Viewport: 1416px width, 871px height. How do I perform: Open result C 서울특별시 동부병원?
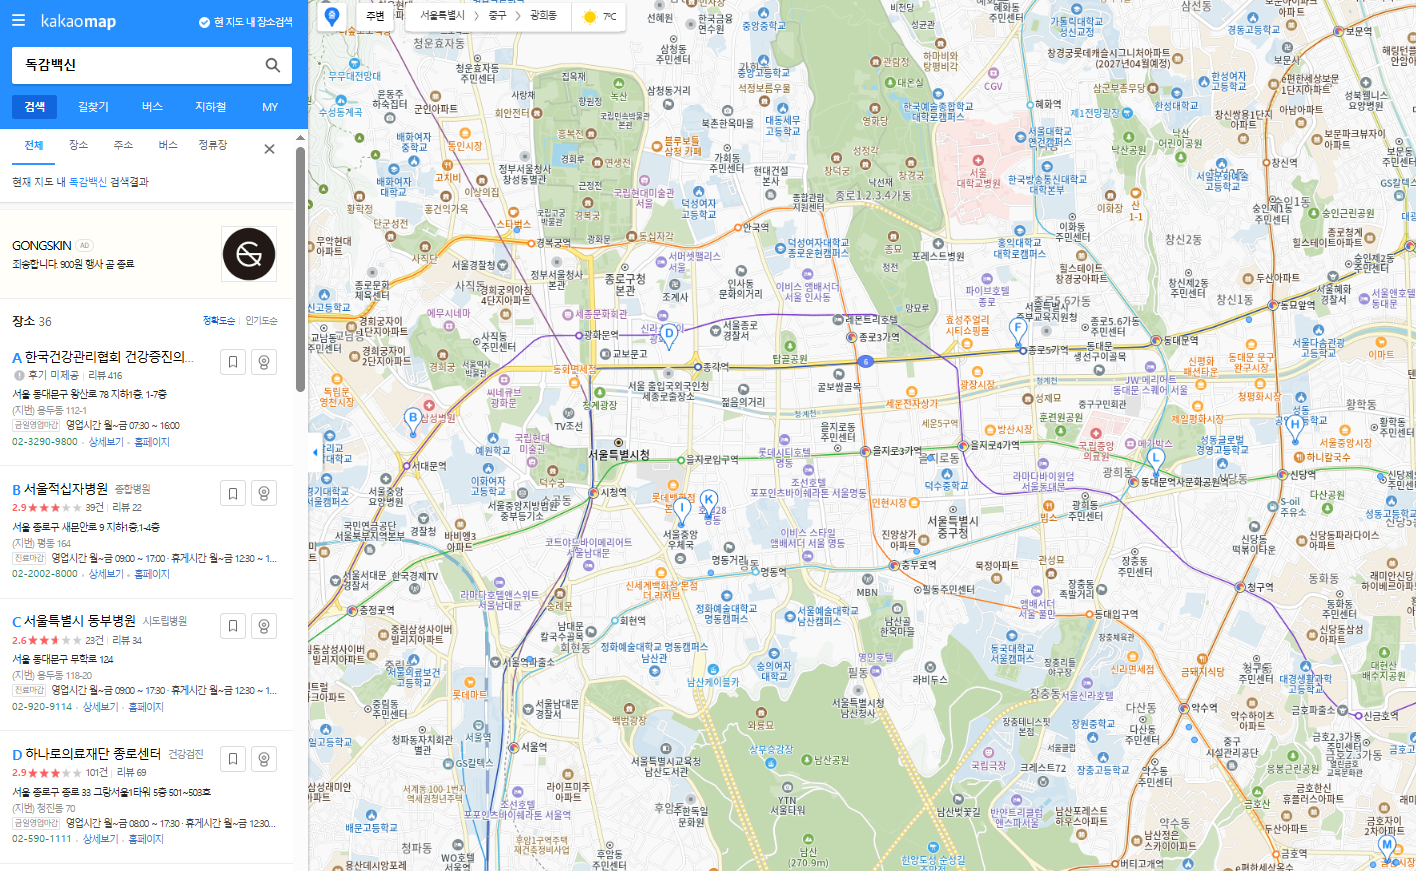click(x=80, y=621)
